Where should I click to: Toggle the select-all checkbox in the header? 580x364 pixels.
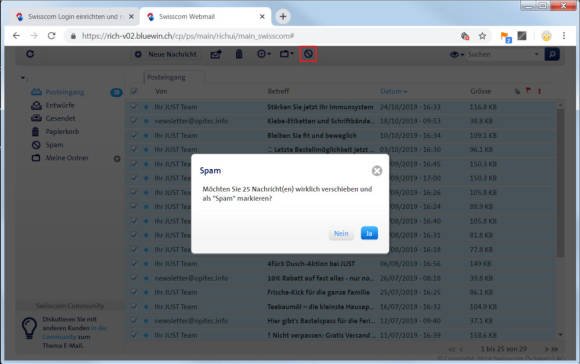tap(134, 91)
